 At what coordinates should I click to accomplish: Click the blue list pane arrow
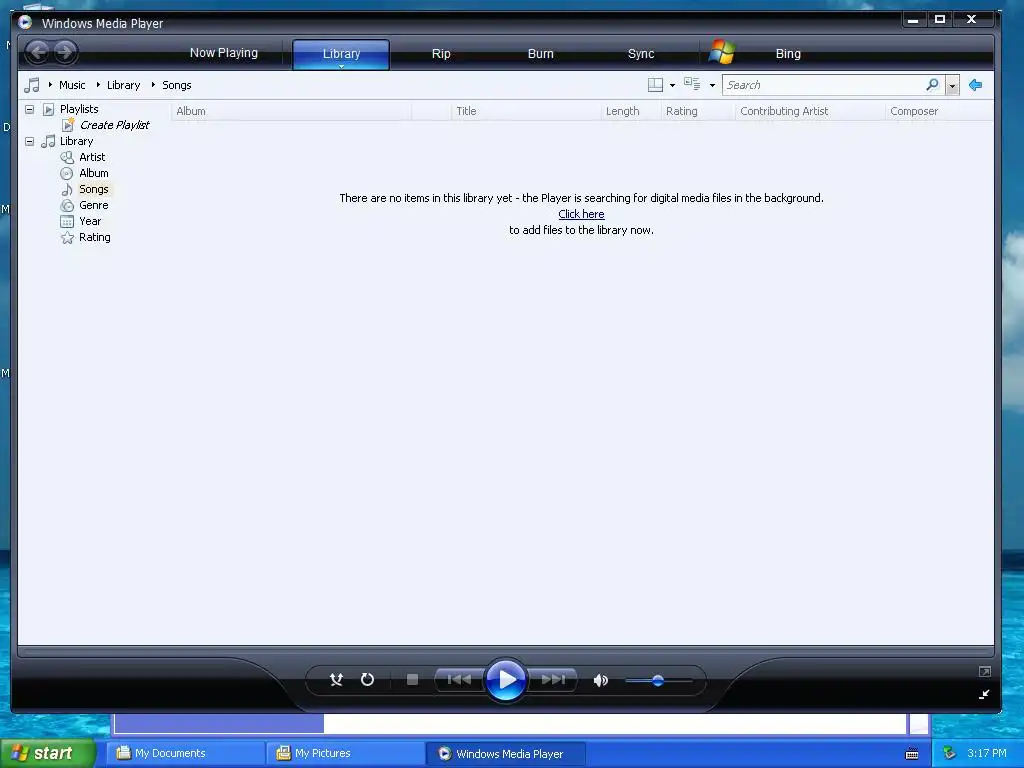[x=976, y=85]
